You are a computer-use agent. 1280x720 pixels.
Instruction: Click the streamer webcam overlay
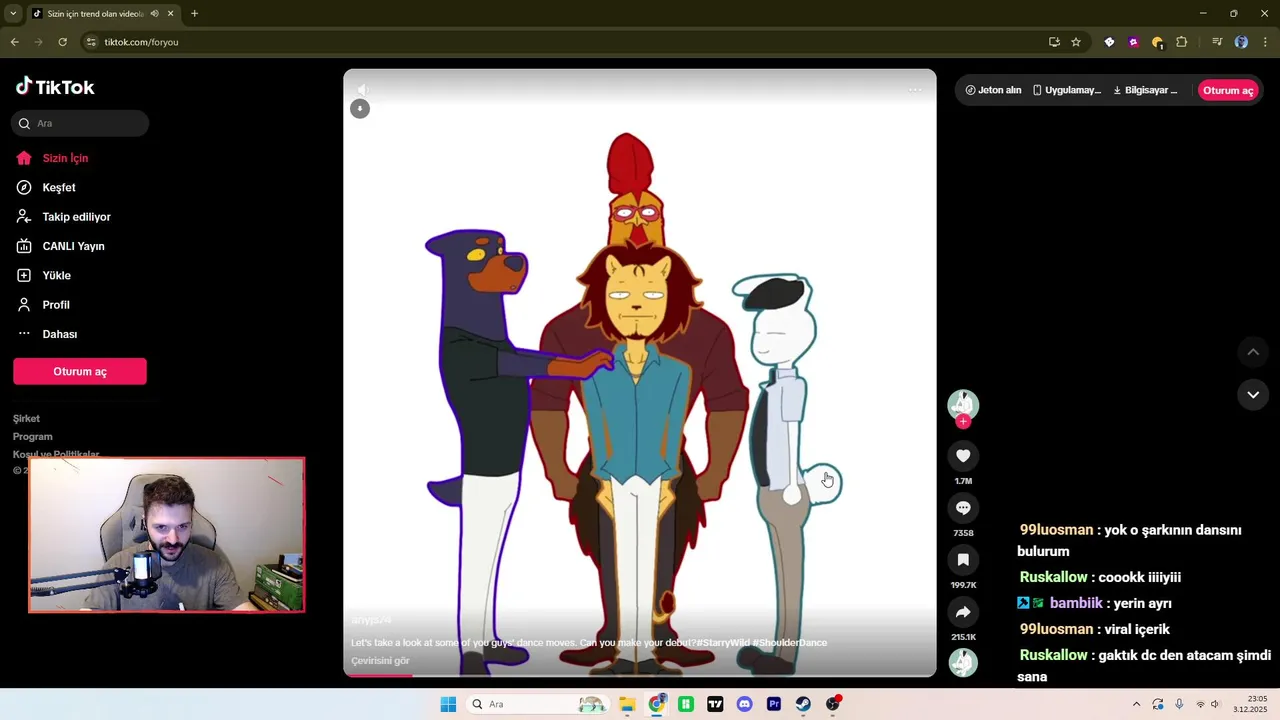pyautogui.click(x=167, y=535)
